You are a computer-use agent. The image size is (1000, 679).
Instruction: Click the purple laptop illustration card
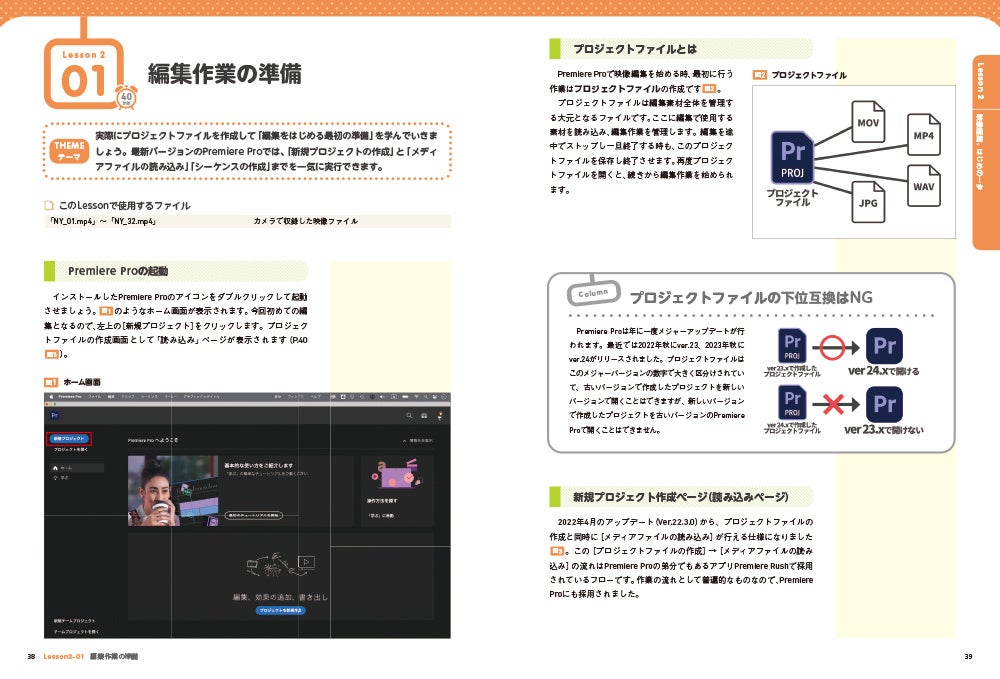[397, 473]
